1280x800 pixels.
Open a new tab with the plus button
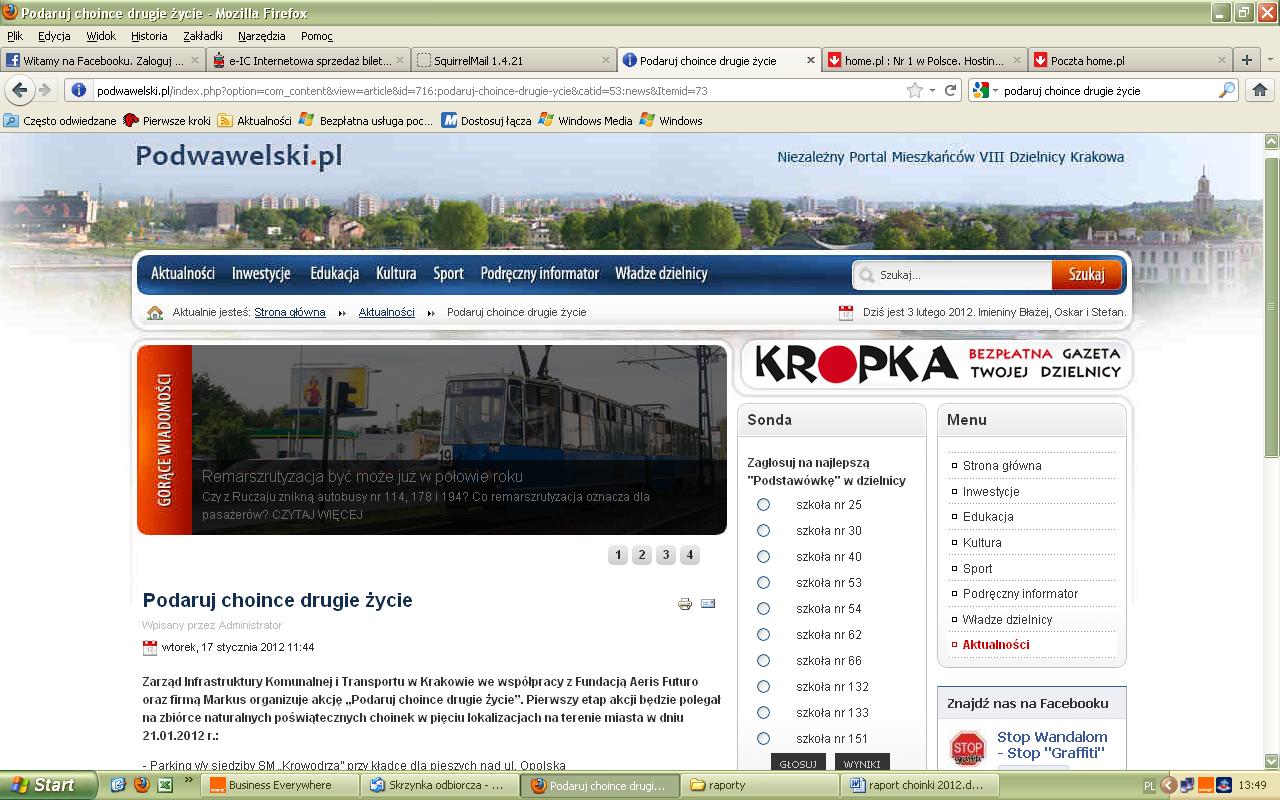coord(1247,60)
